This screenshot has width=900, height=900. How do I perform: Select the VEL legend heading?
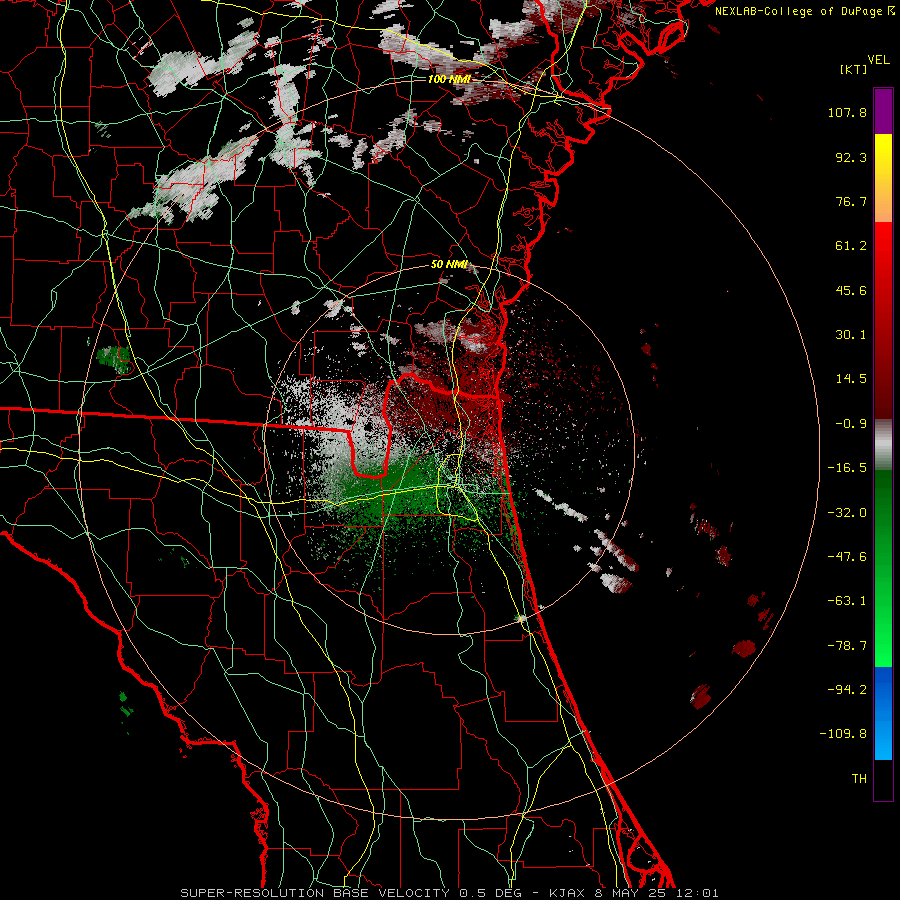(x=878, y=59)
